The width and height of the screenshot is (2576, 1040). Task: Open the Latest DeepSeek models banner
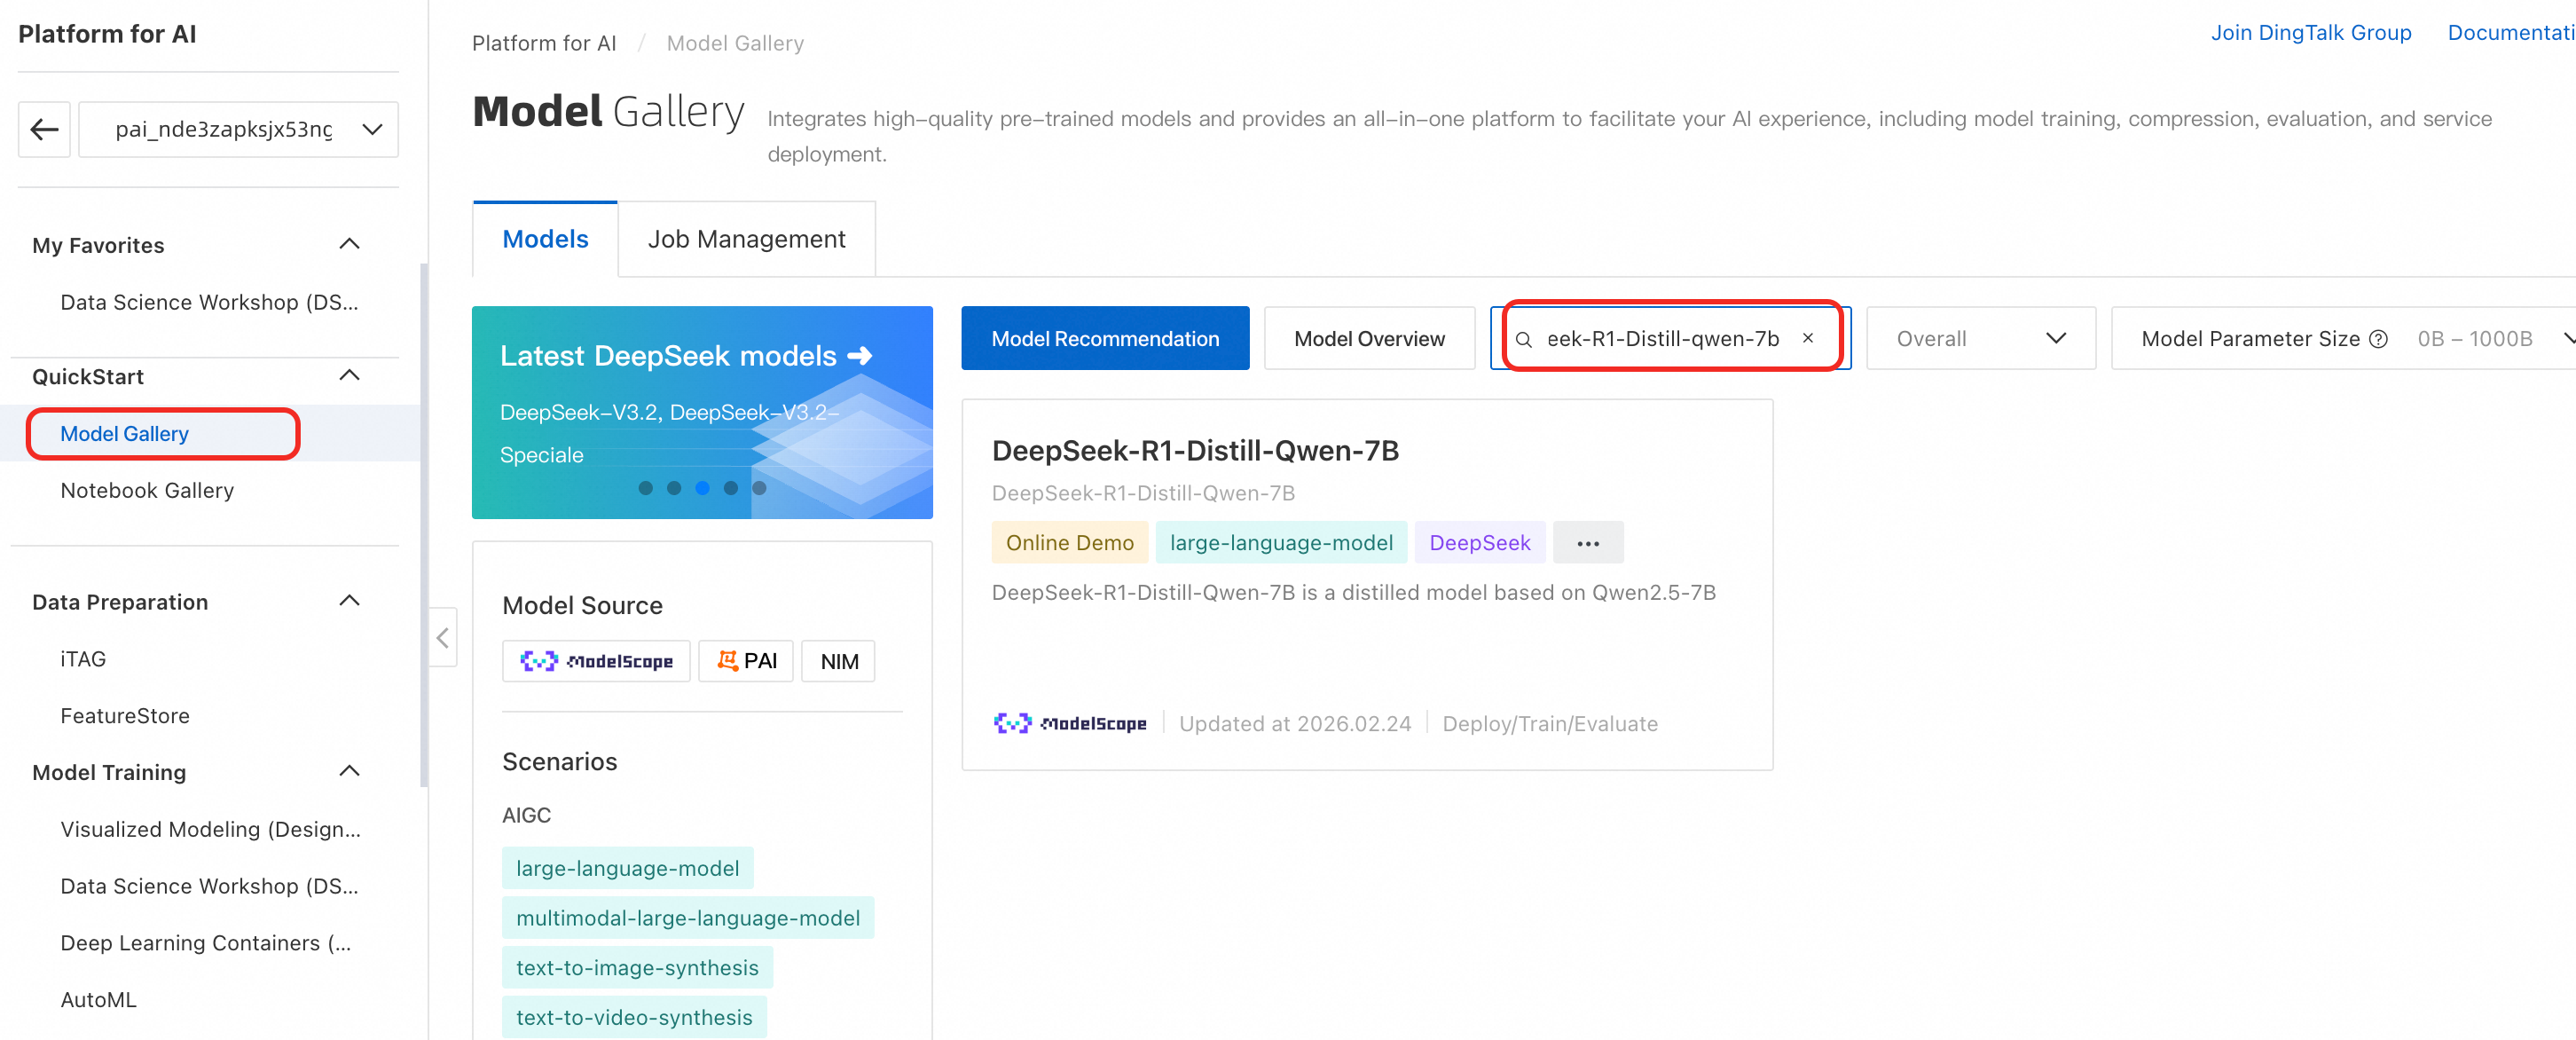pos(702,412)
